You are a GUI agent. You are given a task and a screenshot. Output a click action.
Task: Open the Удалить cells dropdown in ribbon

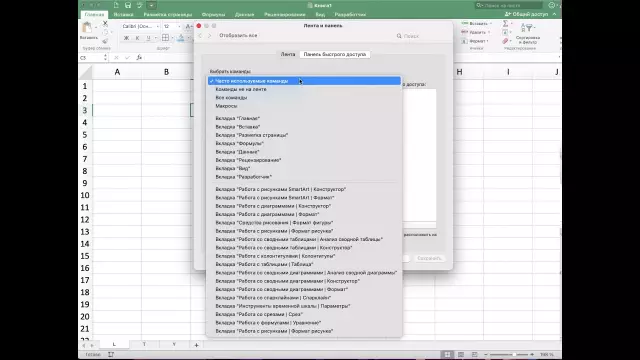coord(476,32)
